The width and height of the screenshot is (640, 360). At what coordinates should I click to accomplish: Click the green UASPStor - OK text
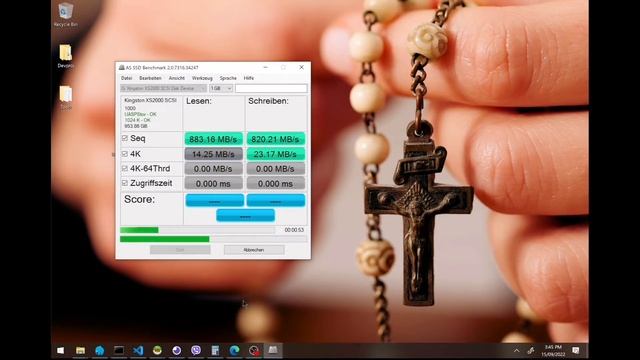(x=140, y=114)
